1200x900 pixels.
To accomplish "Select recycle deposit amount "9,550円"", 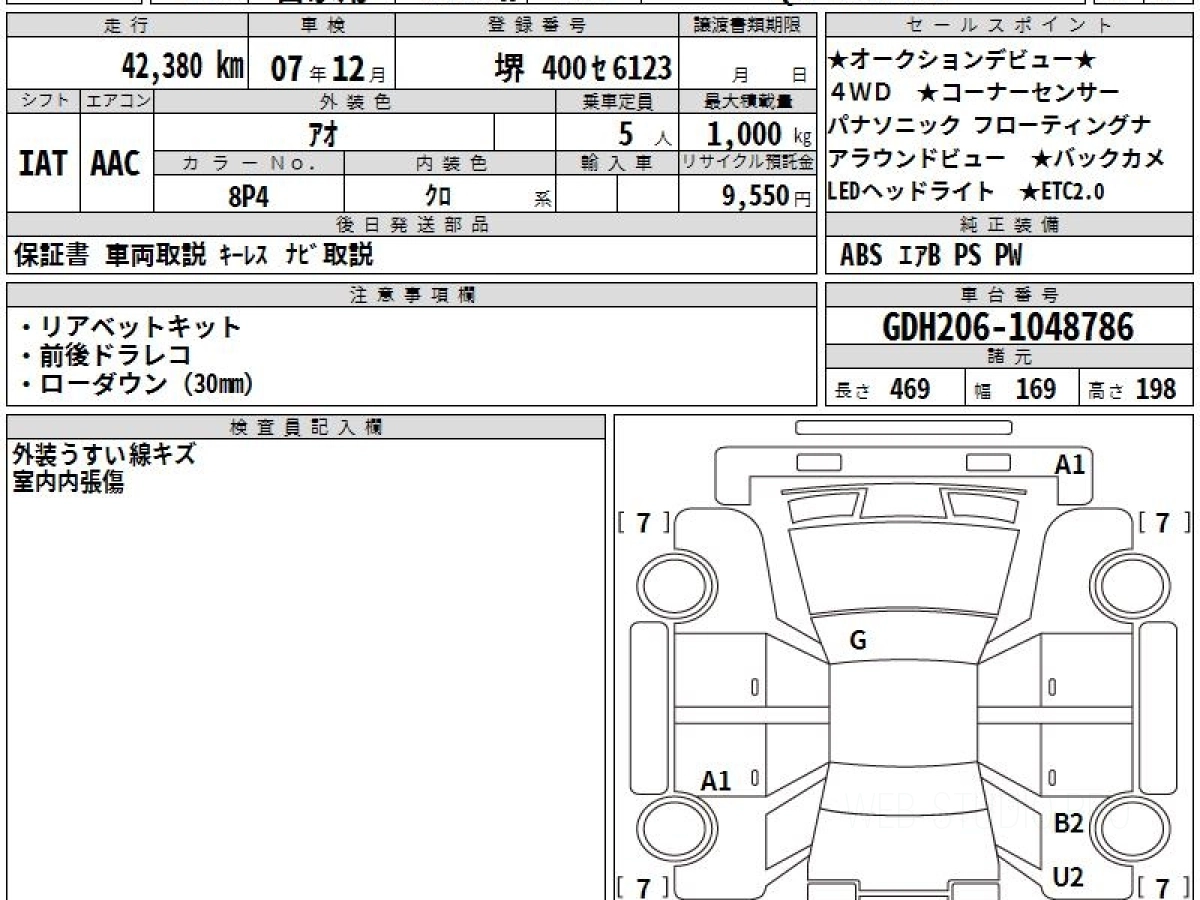I will click(x=767, y=195).
